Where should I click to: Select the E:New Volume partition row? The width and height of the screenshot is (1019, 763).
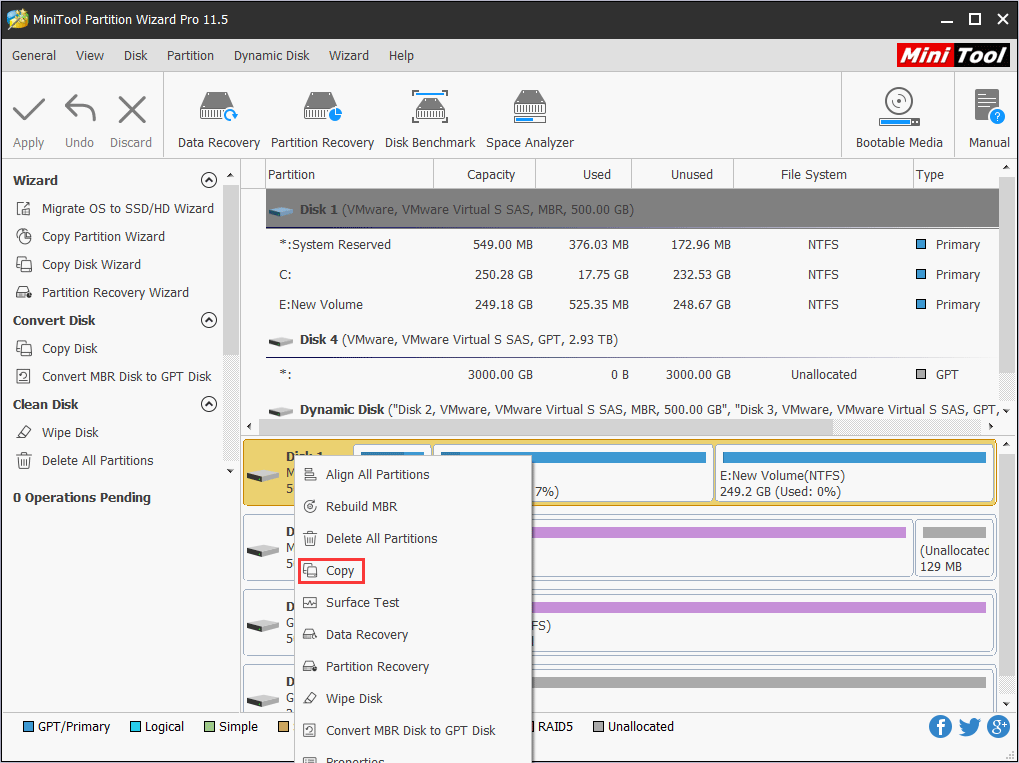click(632, 304)
